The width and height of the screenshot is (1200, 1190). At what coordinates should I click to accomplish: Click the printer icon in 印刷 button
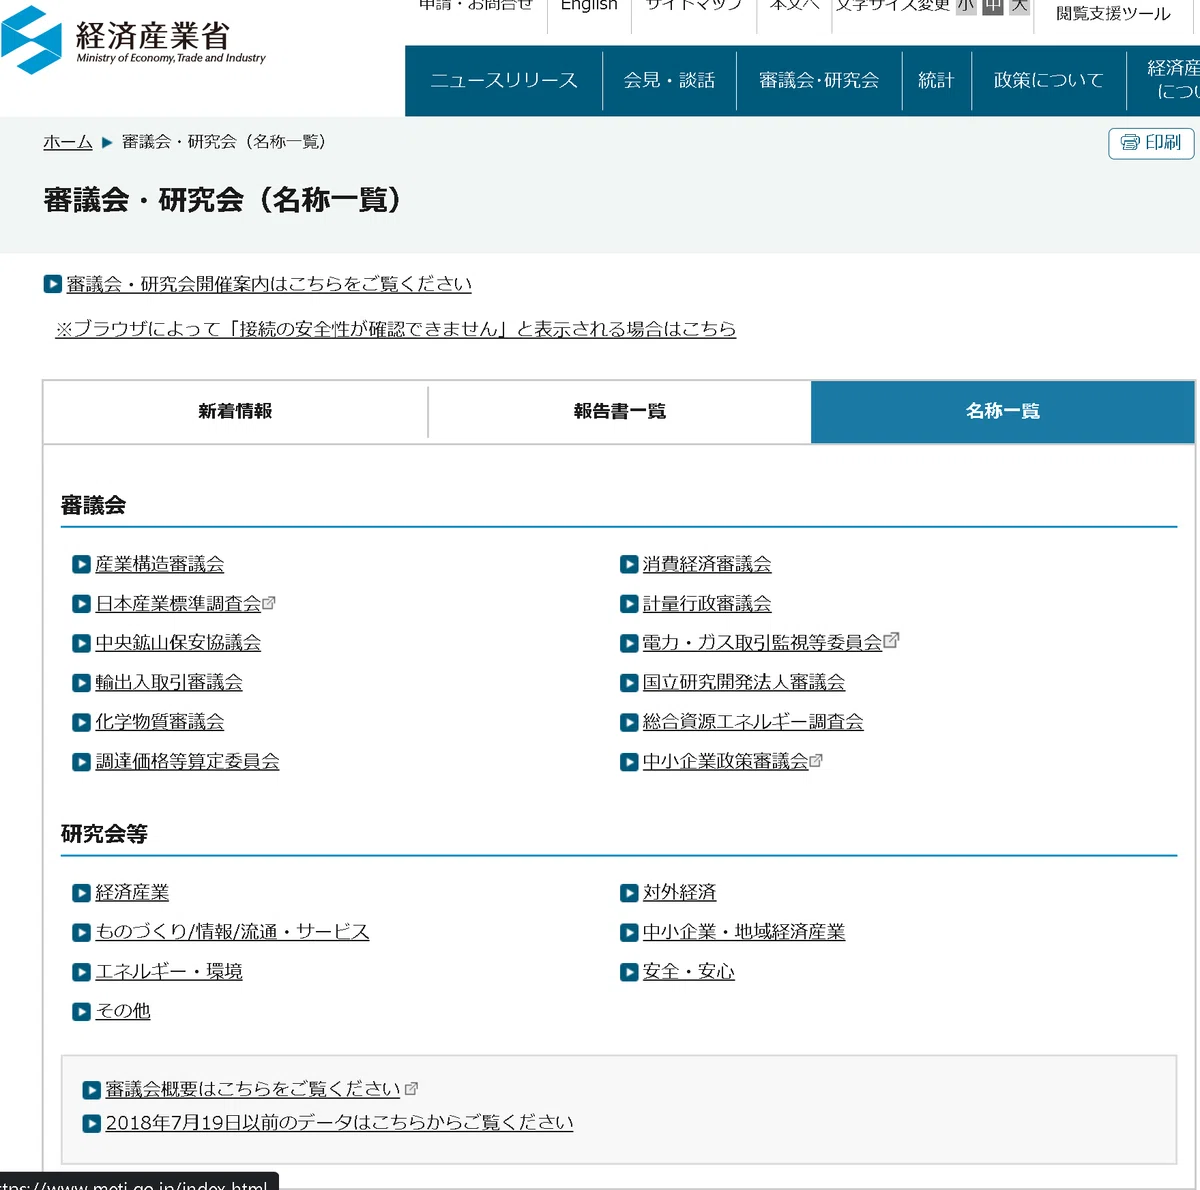click(1130, 143)
